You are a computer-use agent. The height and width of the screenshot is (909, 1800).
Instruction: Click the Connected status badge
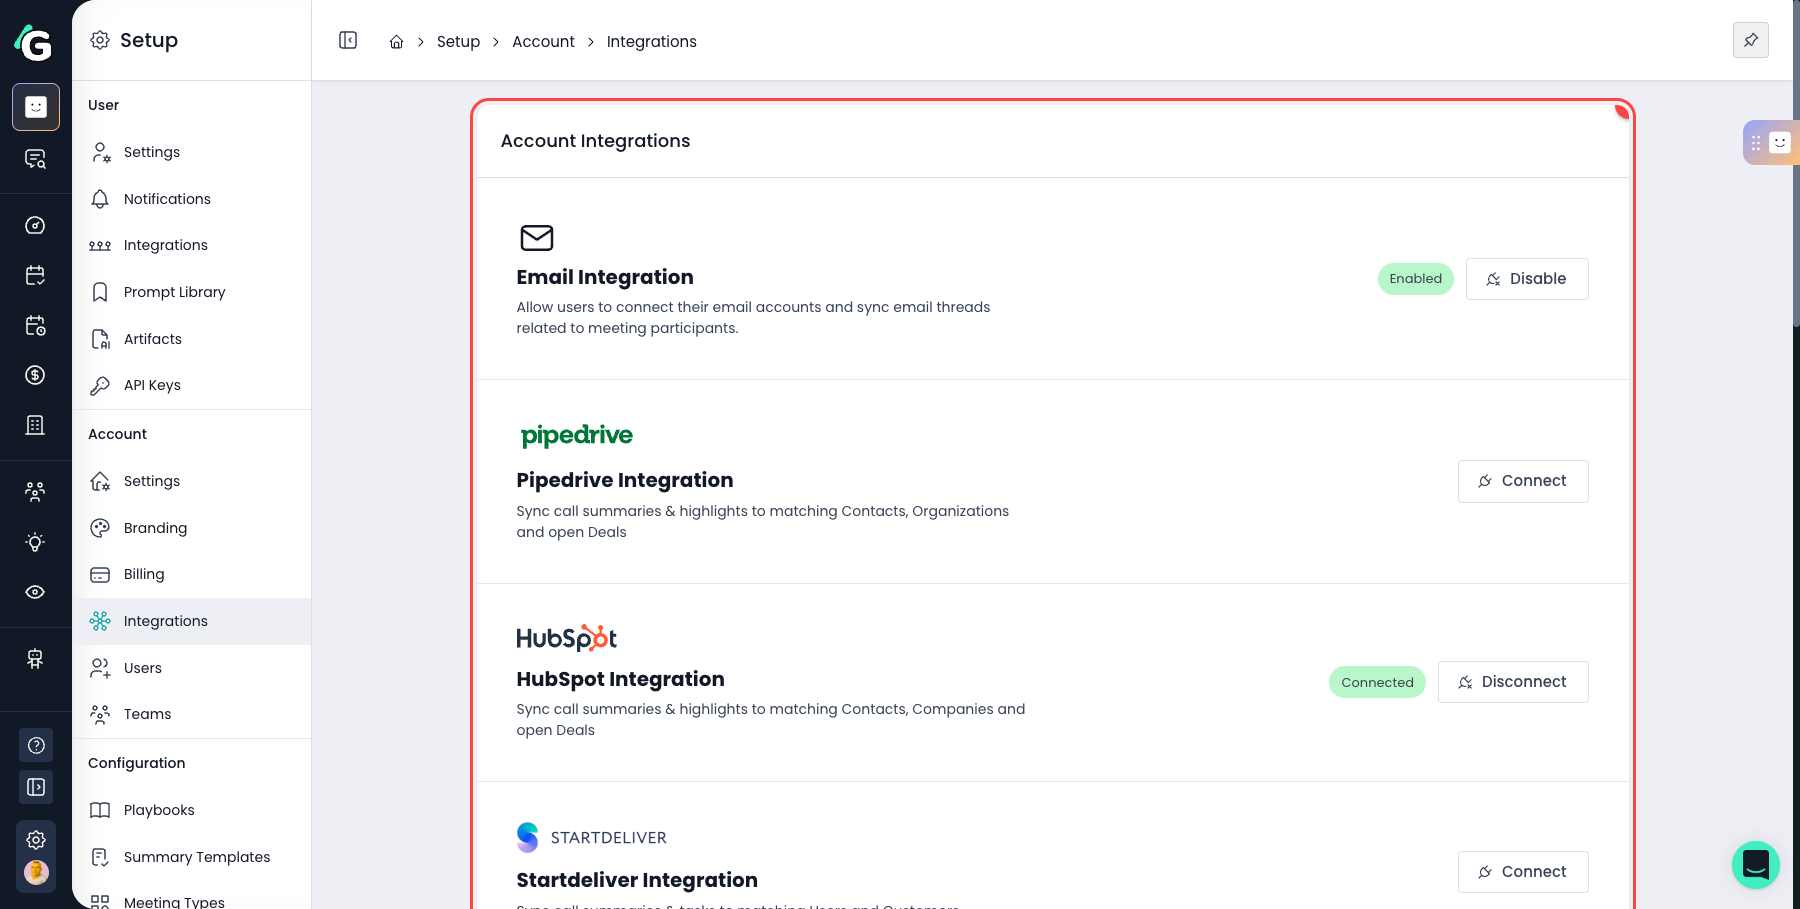click(x=1377, y=682)
